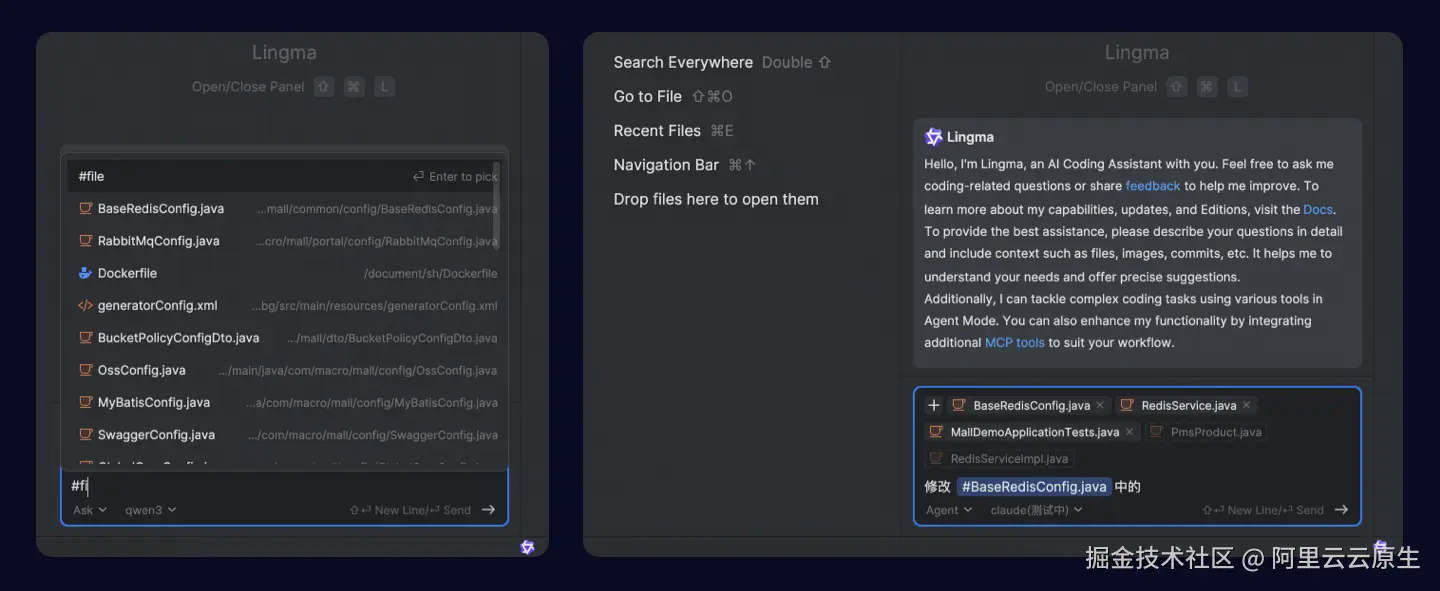
Task: Send the message in the left panel
Action: tap(488, 510)
